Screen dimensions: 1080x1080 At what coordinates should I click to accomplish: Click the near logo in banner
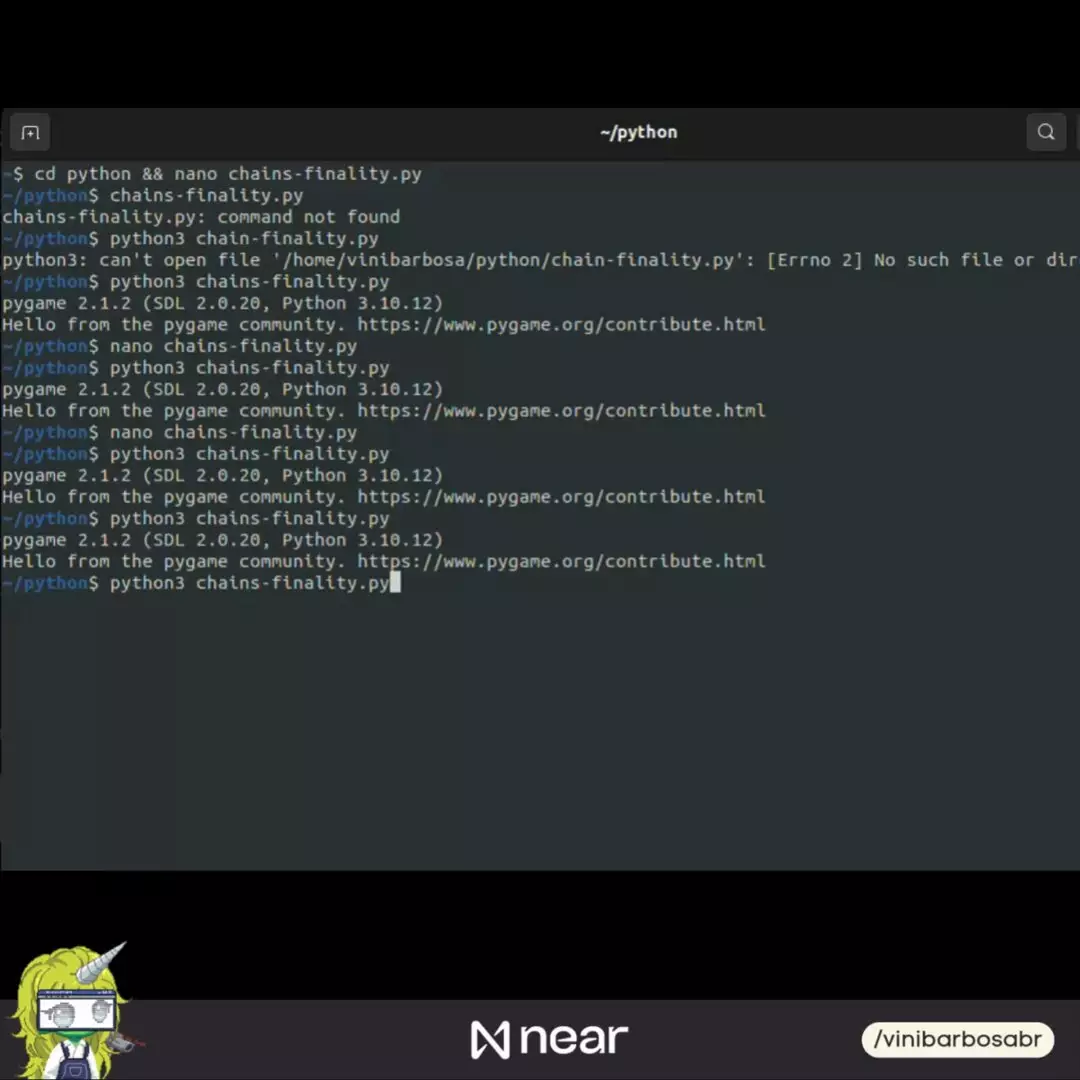pyautogui.click(x=549, y=1039)
